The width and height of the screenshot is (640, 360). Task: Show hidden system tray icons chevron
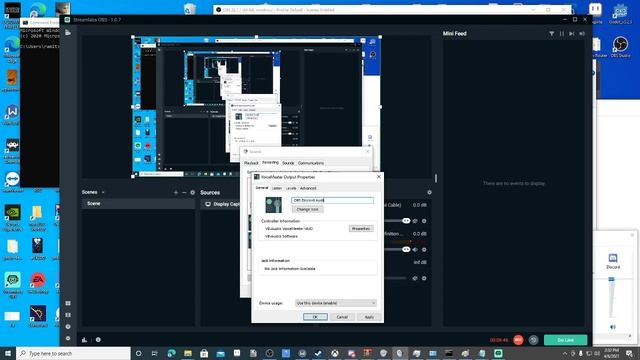(564, 353)
